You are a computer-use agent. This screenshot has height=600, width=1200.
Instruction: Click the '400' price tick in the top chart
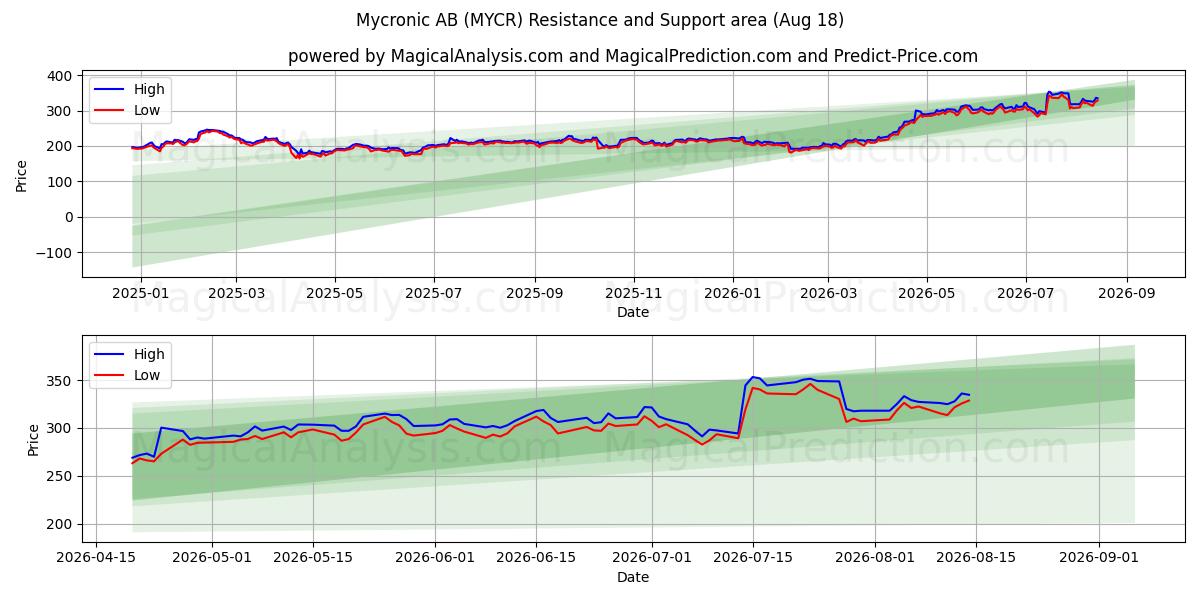[59, 76]
